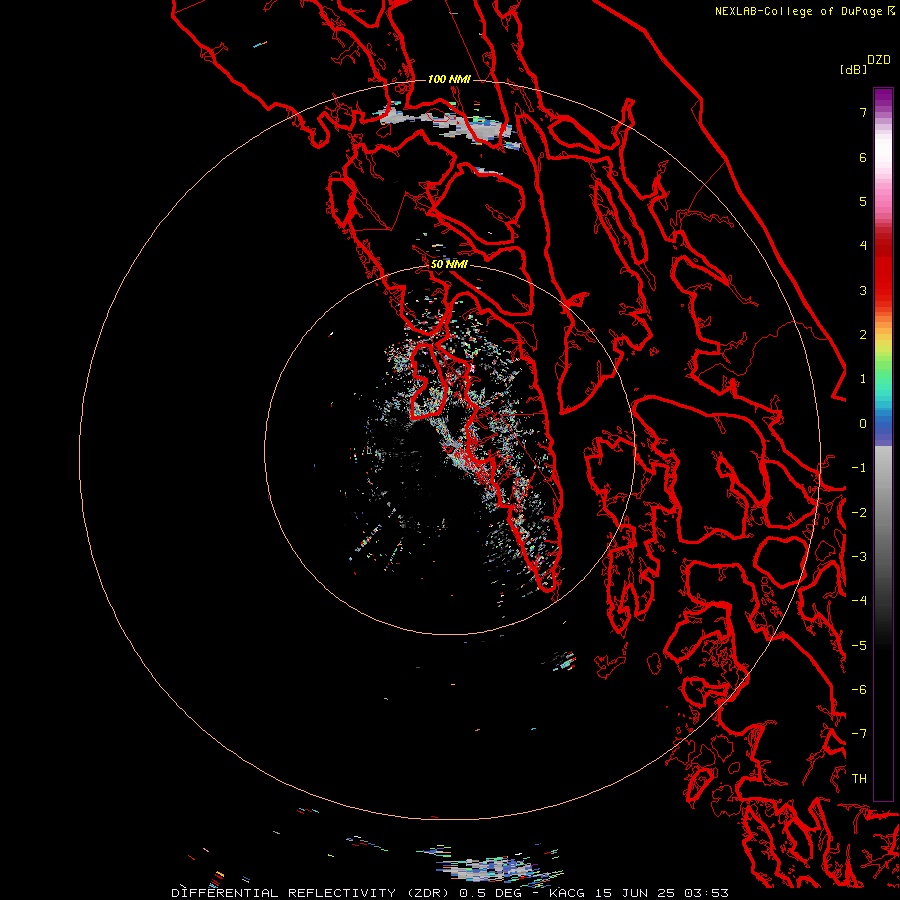Screen dimensions: 900x900
Task: Click the 100 NMI range ring label
Action: (449, 79)
